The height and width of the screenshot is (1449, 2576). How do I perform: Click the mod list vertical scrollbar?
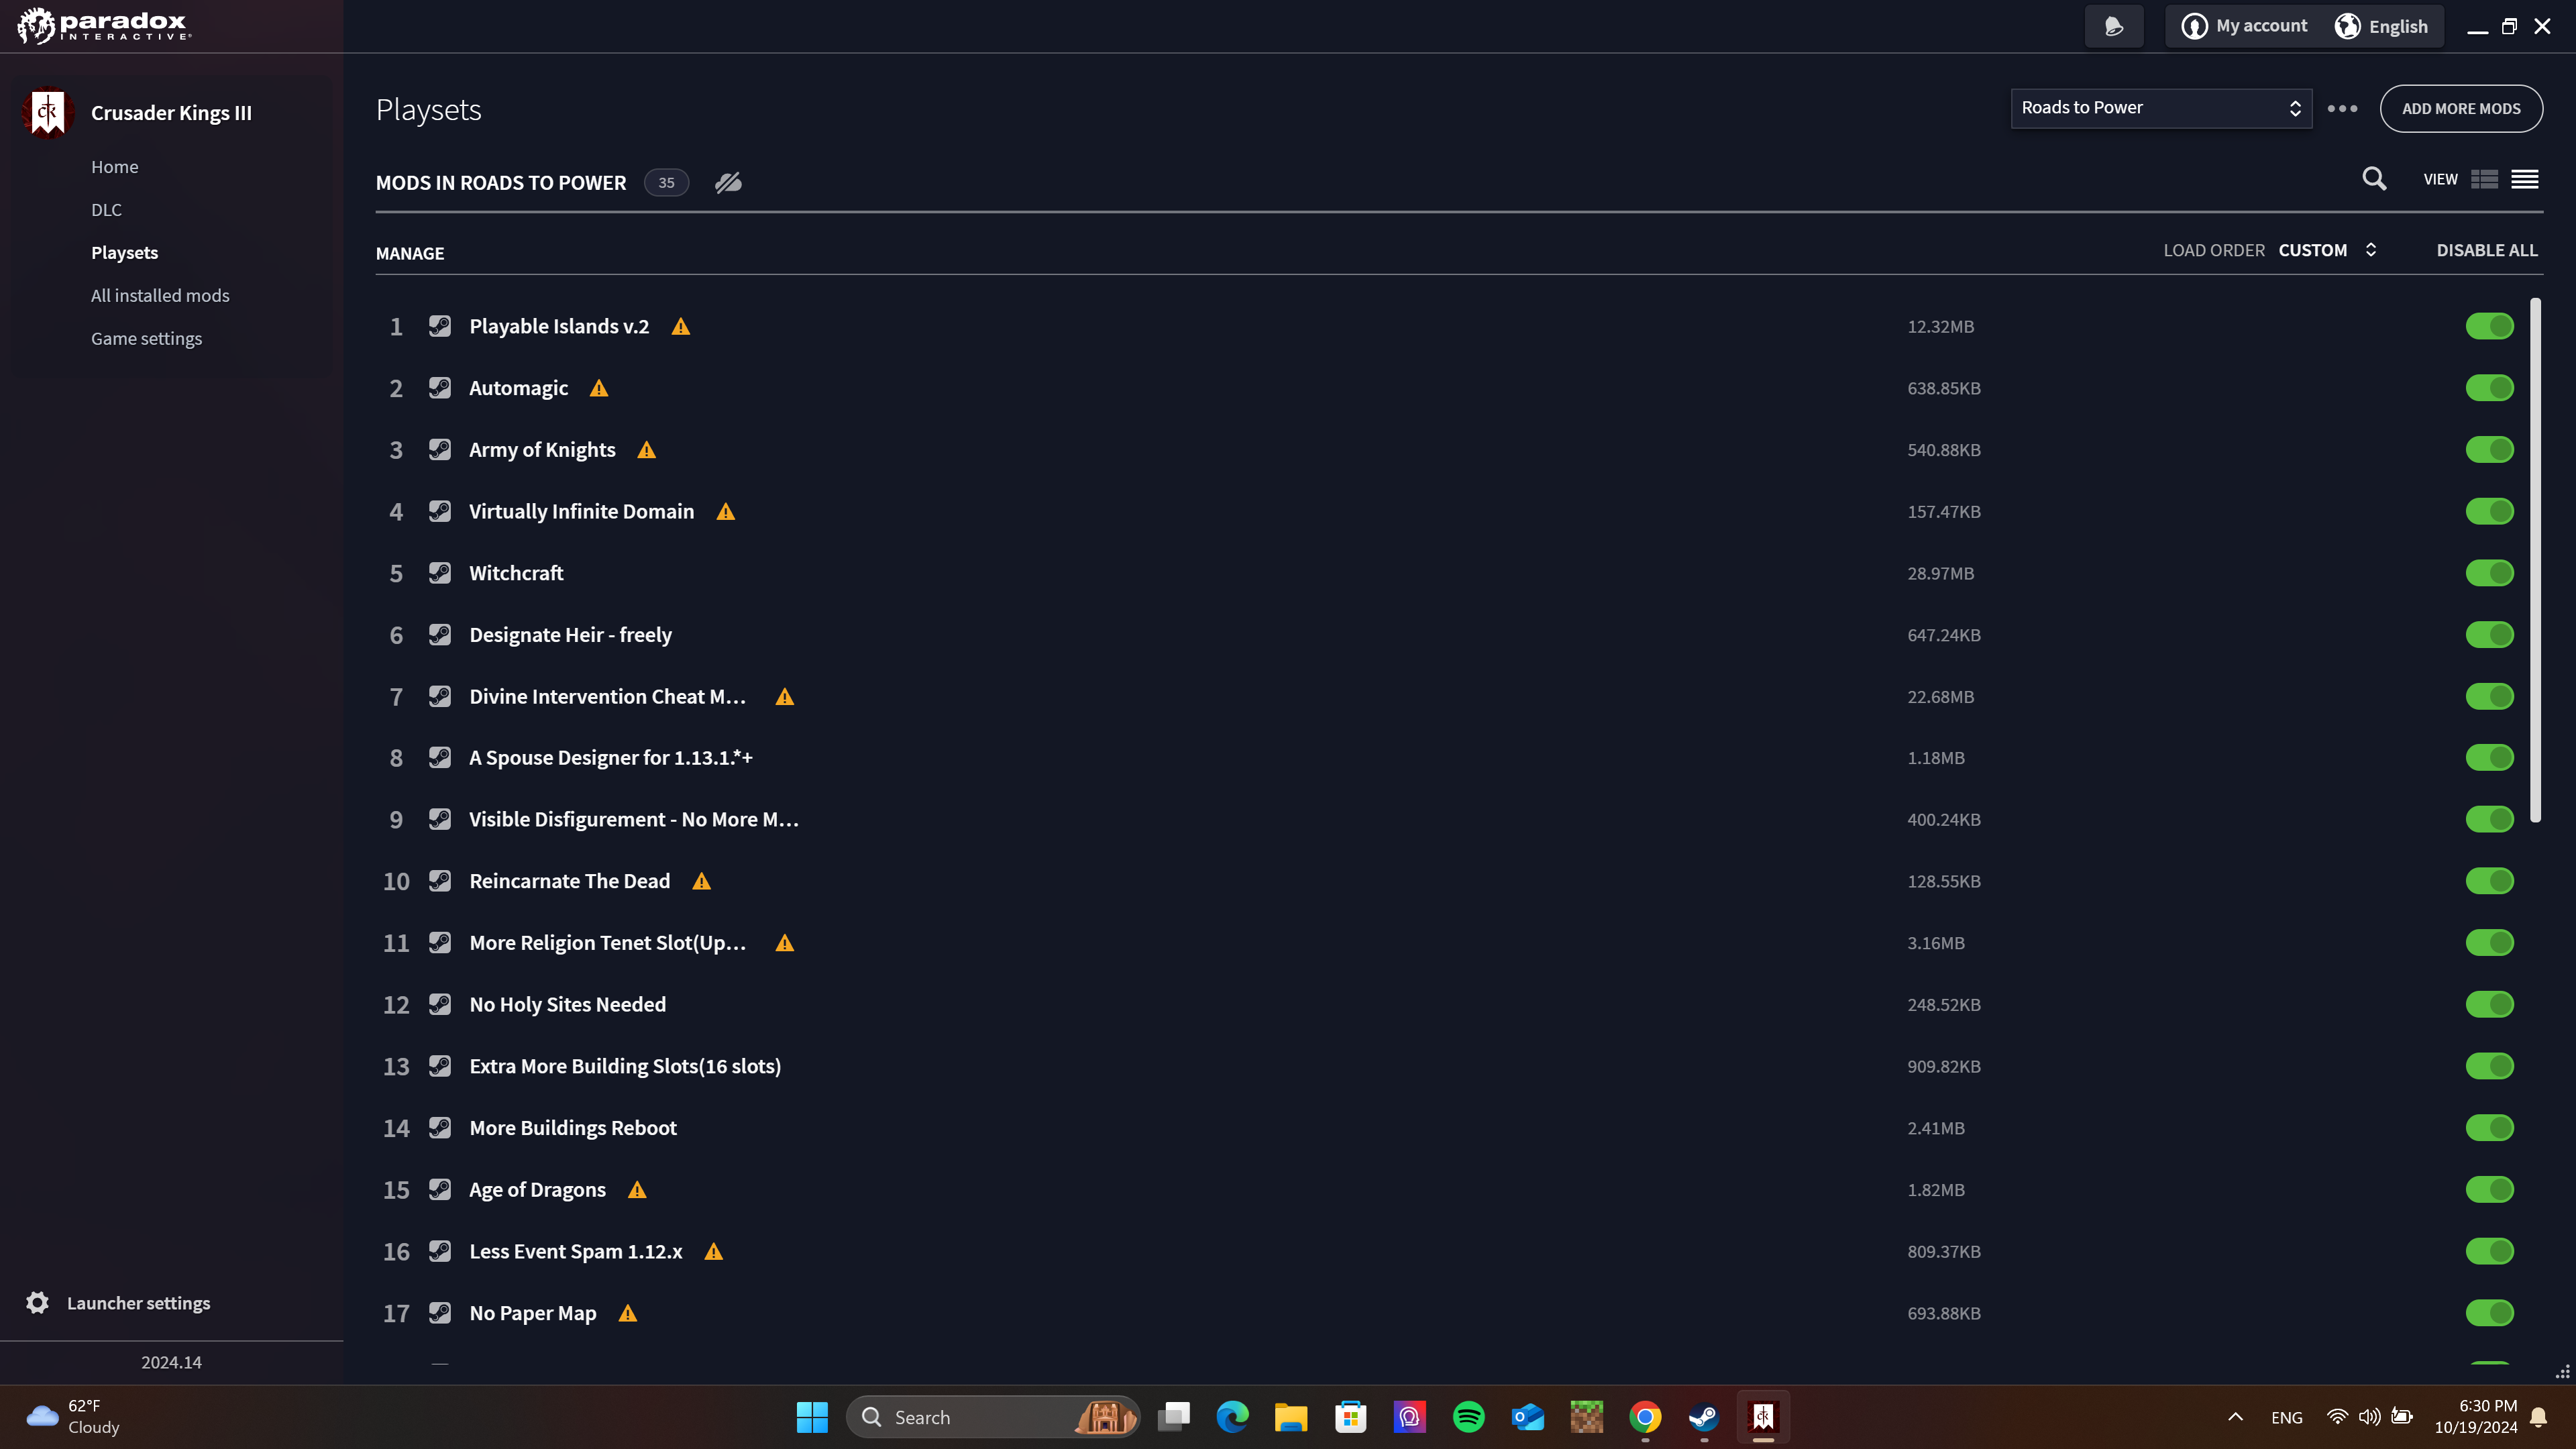(x=2535, y=560)
